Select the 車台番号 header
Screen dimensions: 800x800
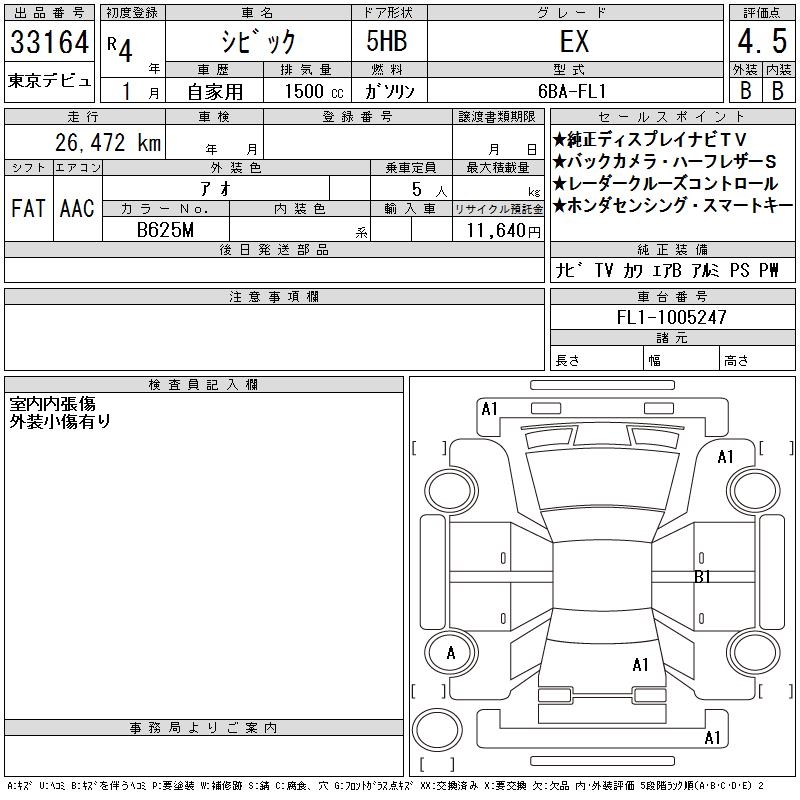point(672,296)
